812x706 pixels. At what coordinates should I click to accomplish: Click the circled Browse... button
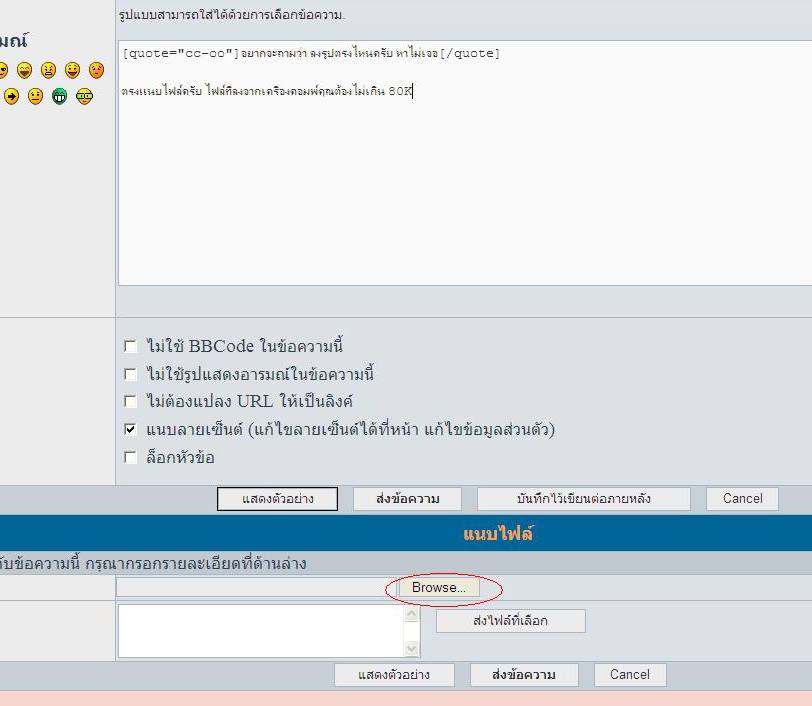coord(439,587)
